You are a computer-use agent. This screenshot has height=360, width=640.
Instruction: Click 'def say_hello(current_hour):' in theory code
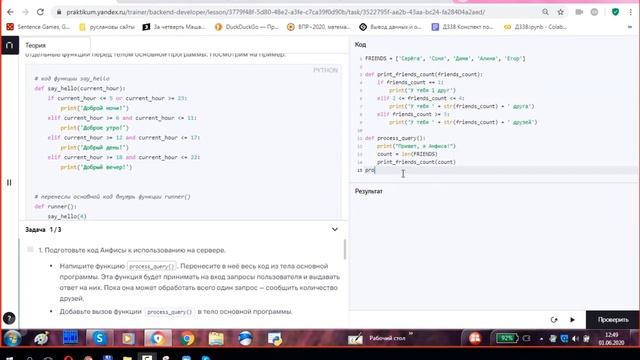click(x=80, y=89)
